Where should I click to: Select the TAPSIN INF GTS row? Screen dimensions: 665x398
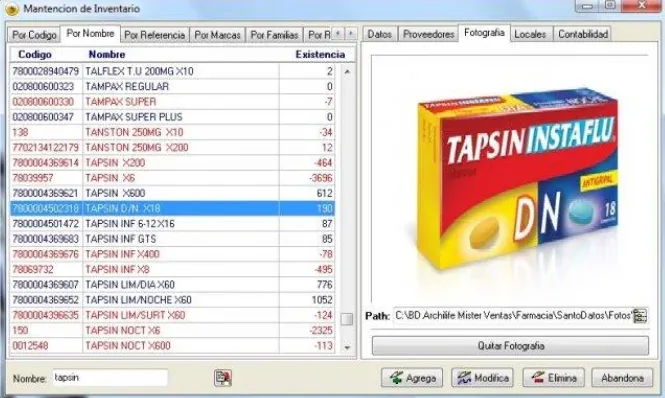(x=172, y=239)
